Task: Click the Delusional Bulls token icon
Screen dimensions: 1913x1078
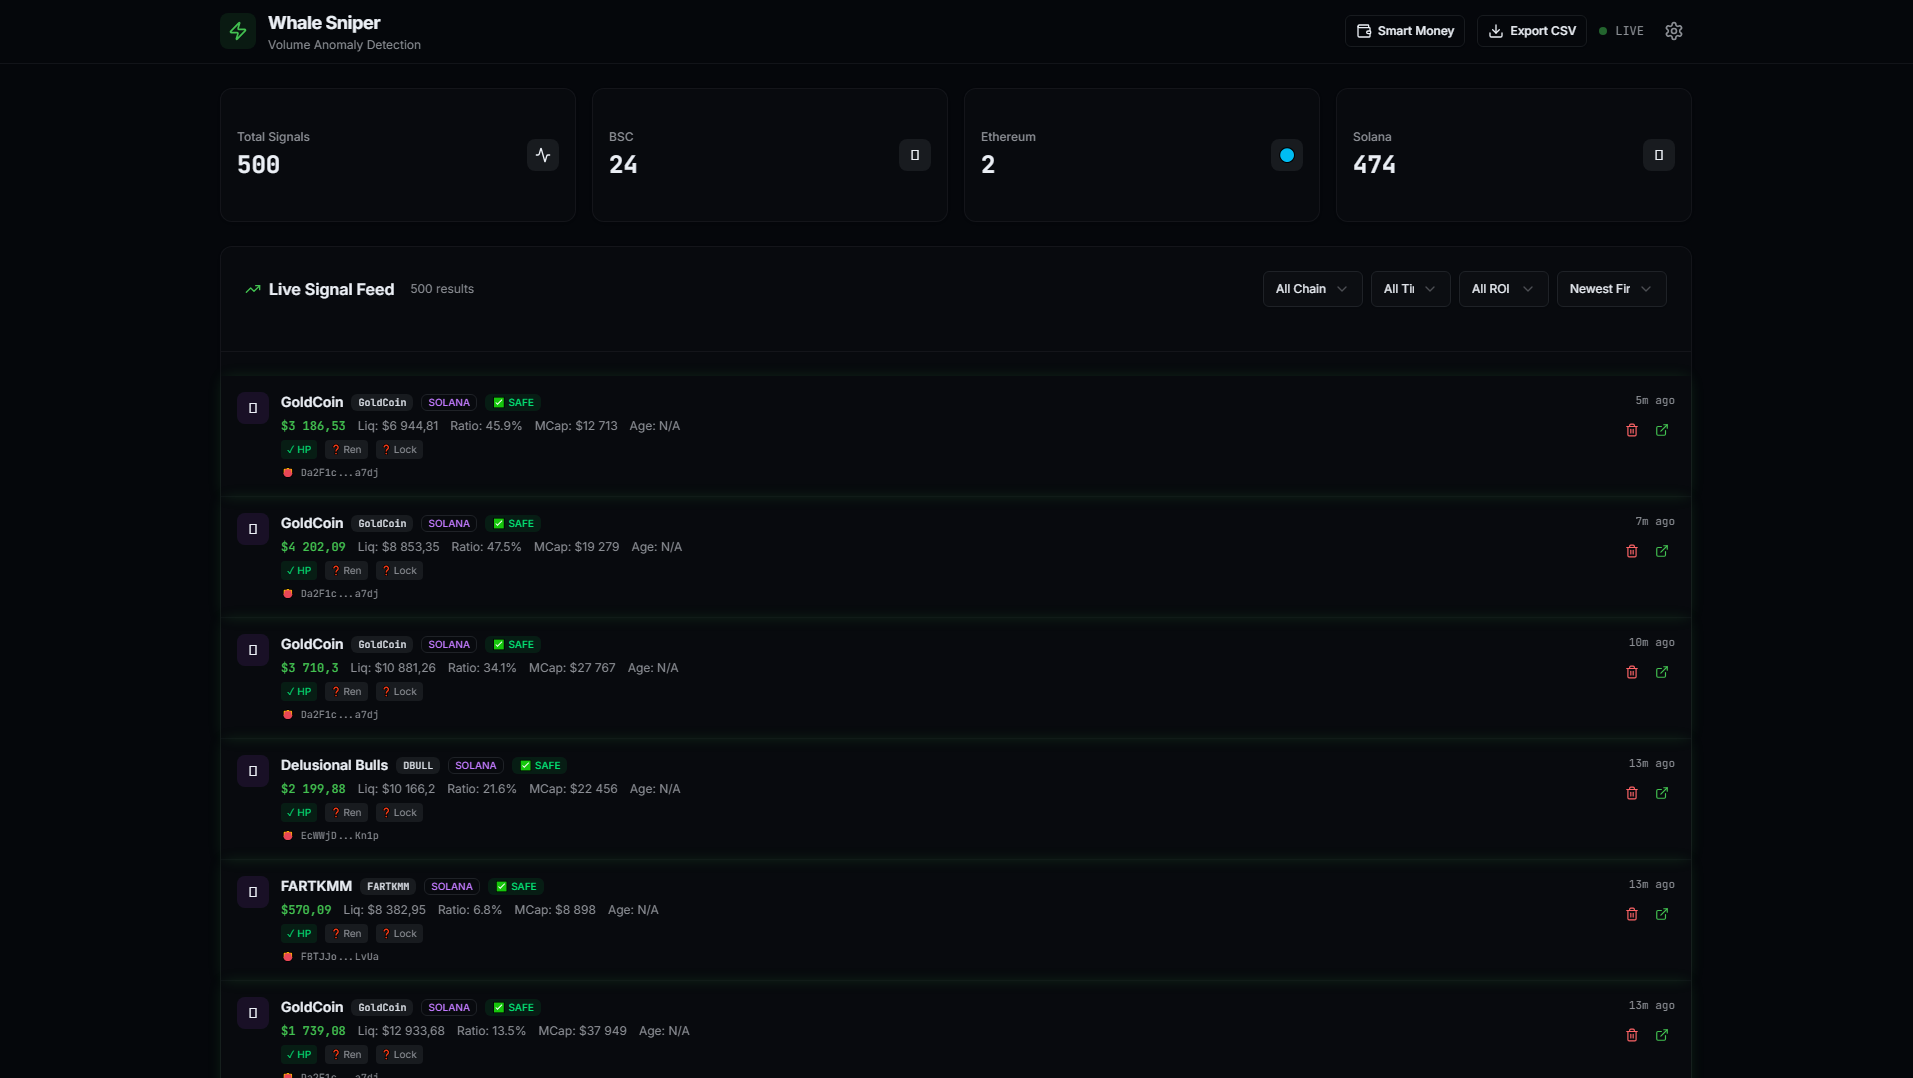Action: (x=253, y=771)
